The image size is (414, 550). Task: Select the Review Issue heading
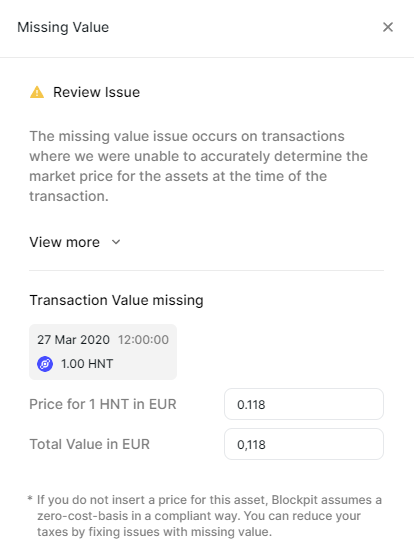[96, 92]
